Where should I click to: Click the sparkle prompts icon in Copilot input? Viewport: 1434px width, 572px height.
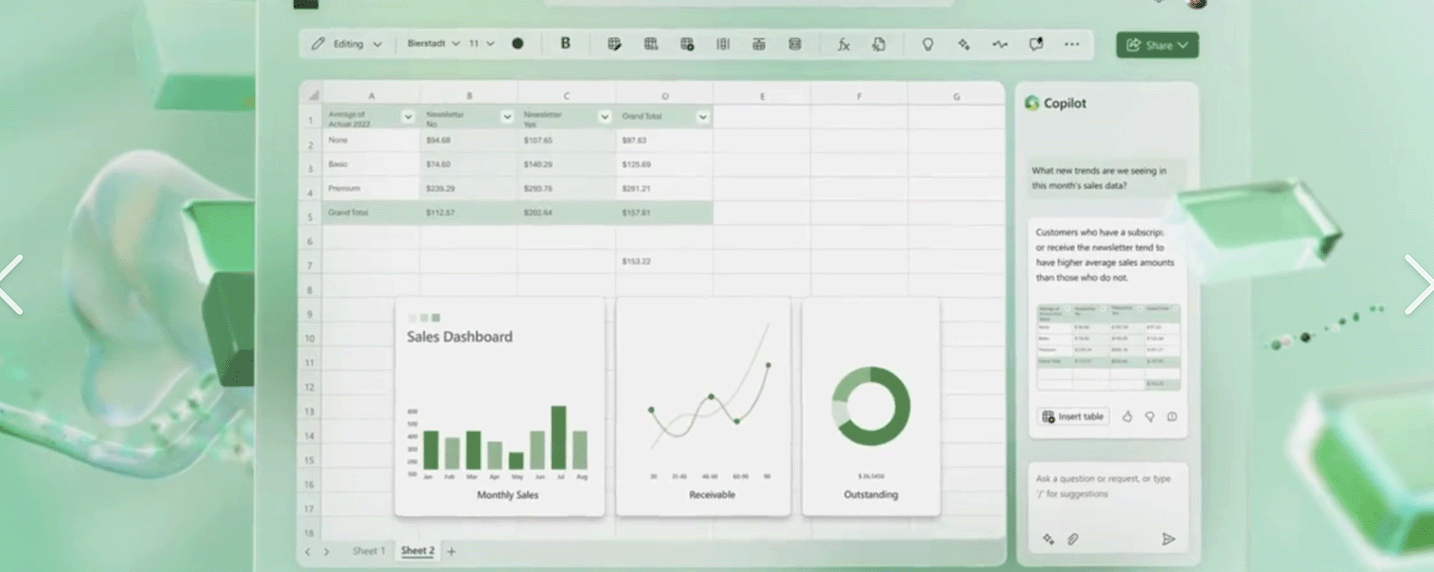1048,539
